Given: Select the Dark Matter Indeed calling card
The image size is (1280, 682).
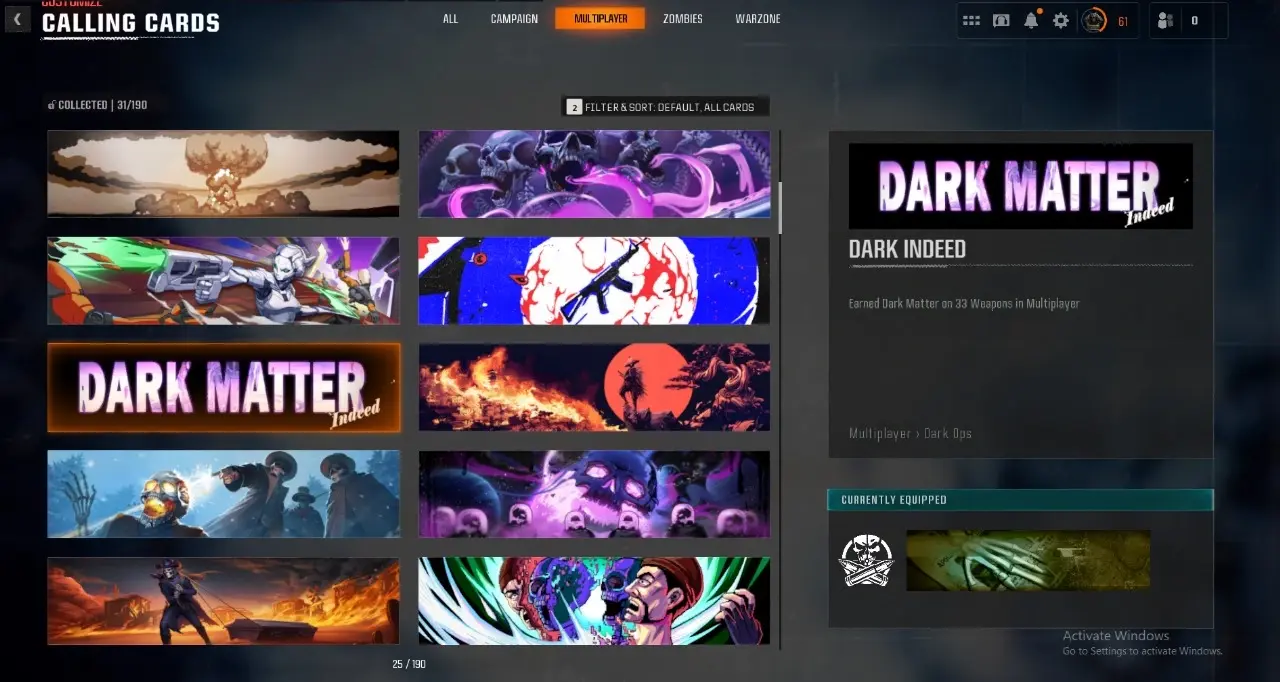Looking at the screenshot, I should [x=223, y=388].
